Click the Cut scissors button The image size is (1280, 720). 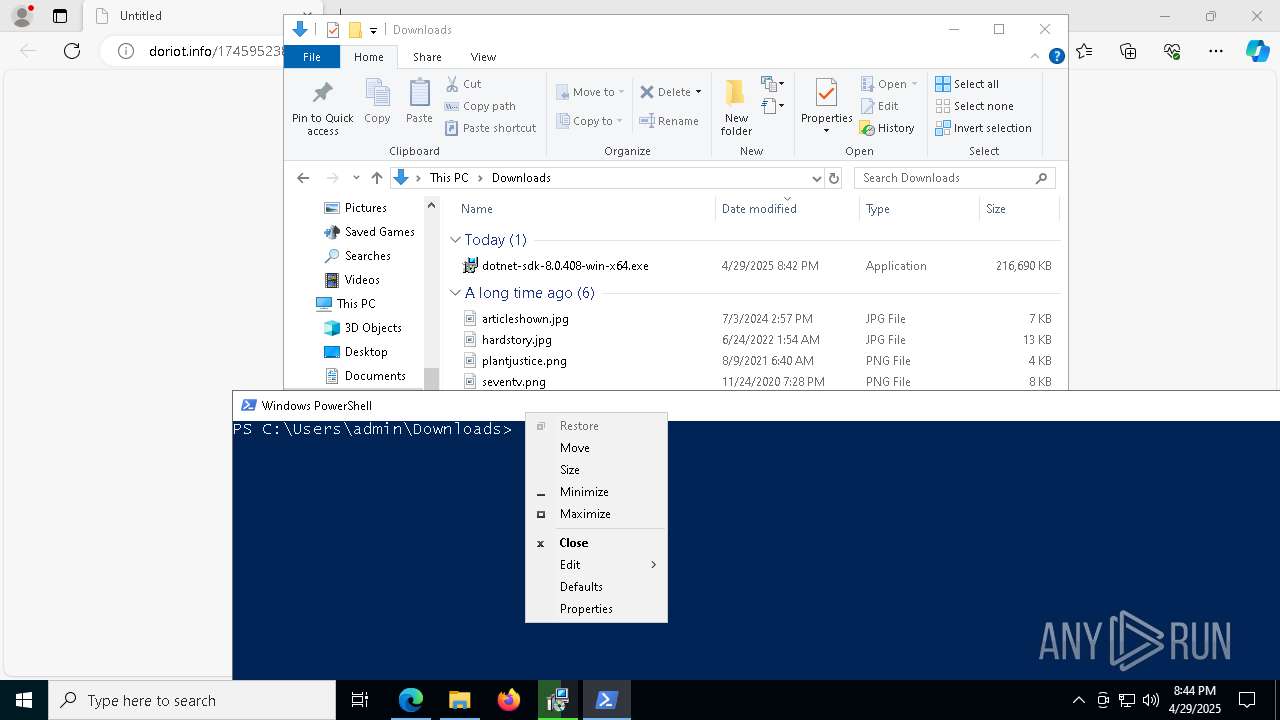tap(463, 84)
